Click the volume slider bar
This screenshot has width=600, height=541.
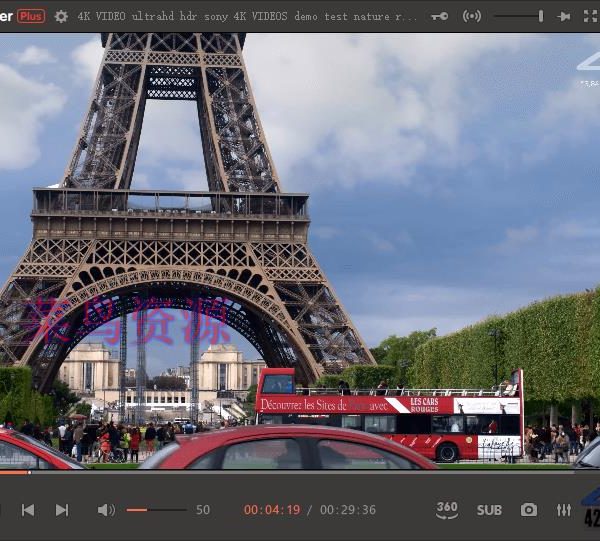(x=156, y=510)
